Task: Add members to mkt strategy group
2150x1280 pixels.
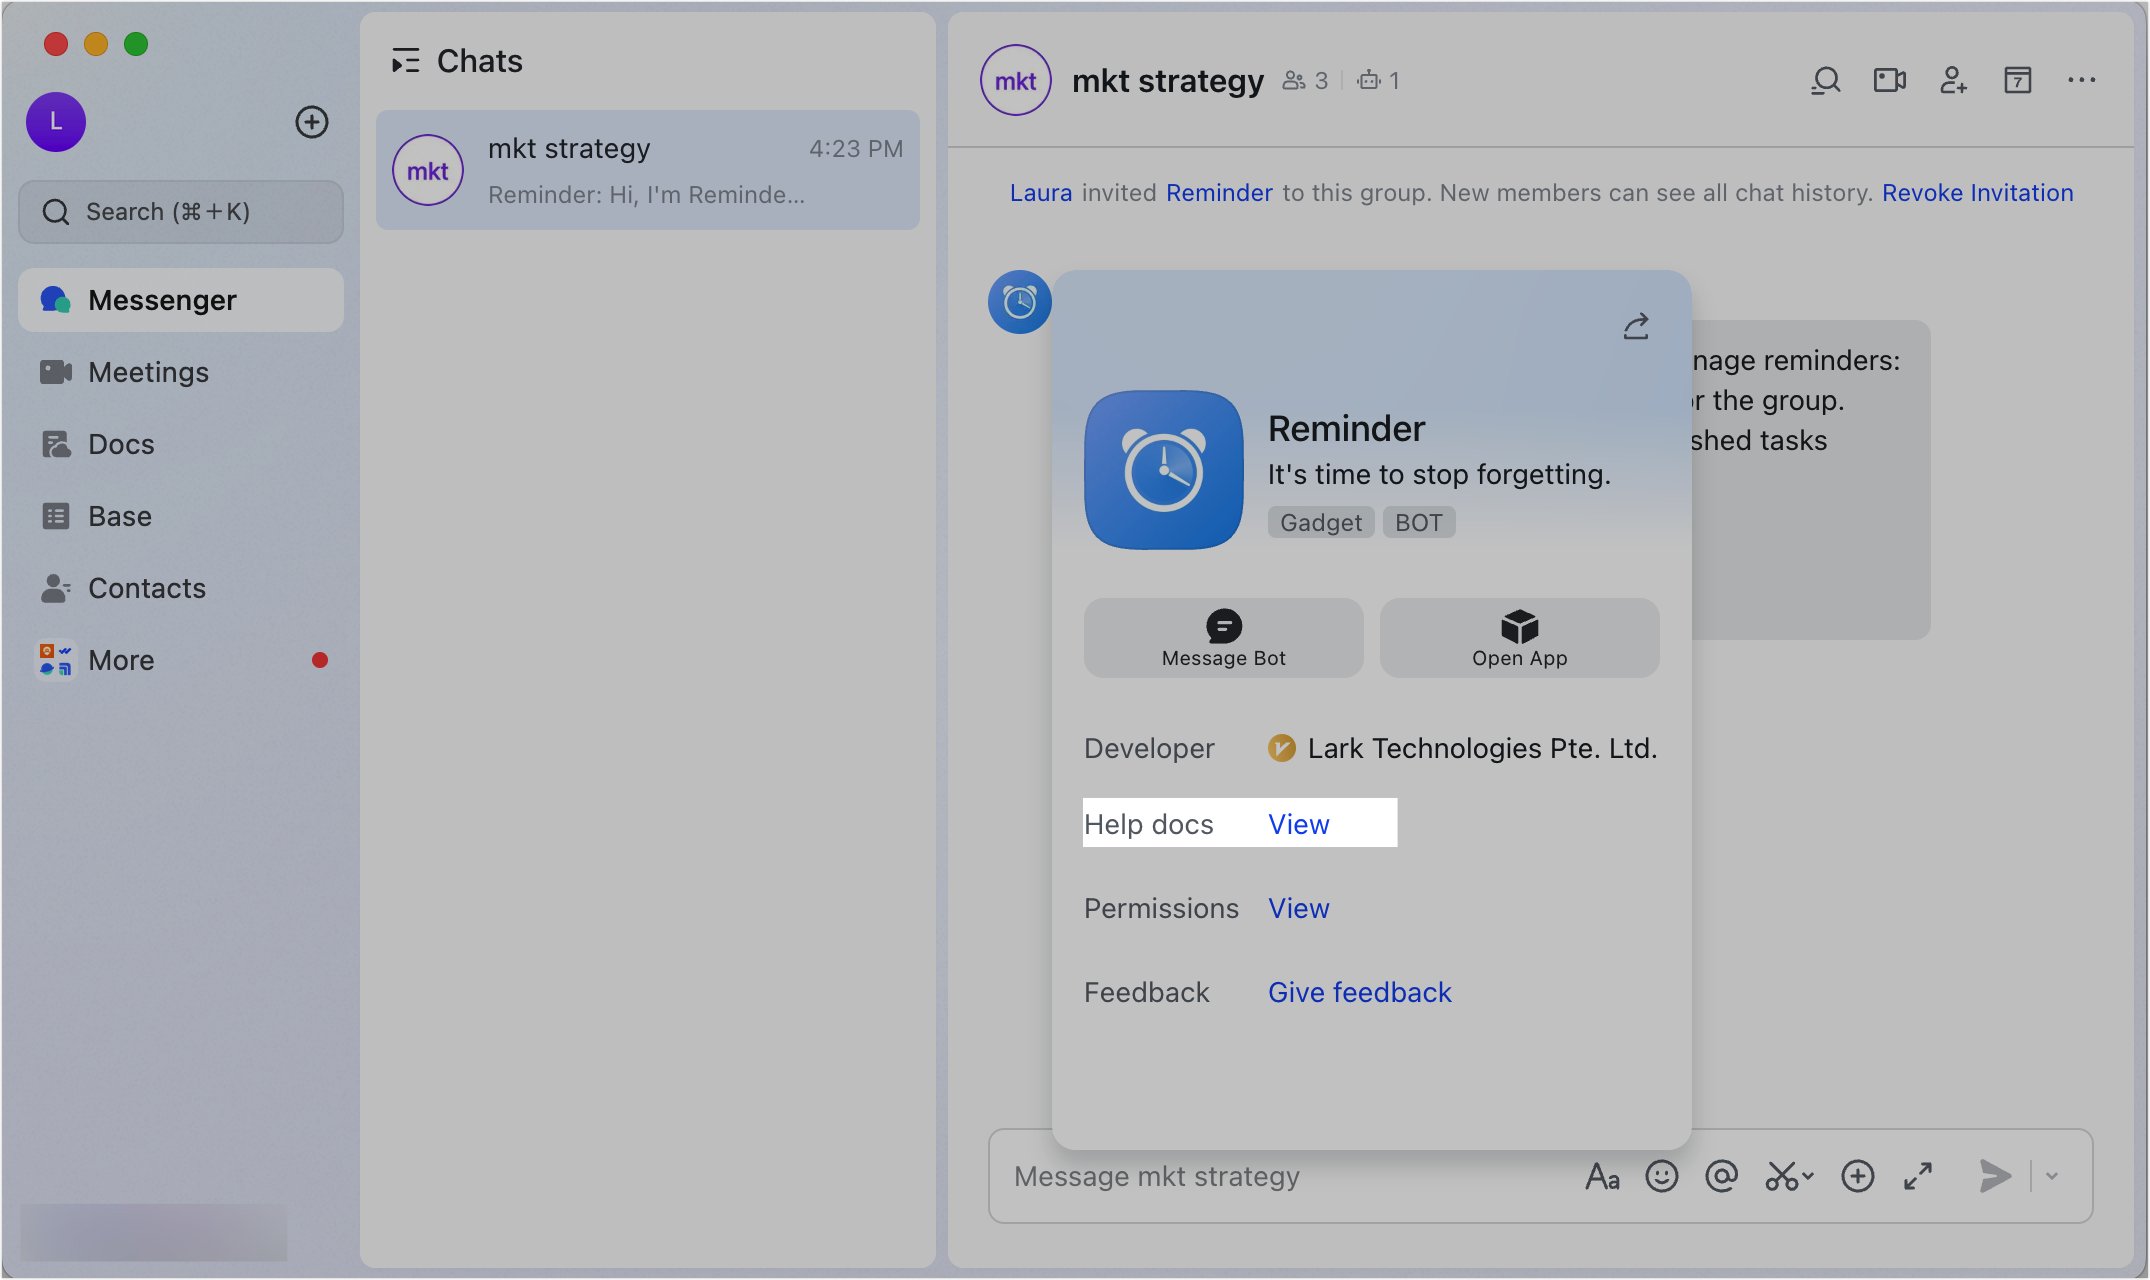Action: (1953, 81)
